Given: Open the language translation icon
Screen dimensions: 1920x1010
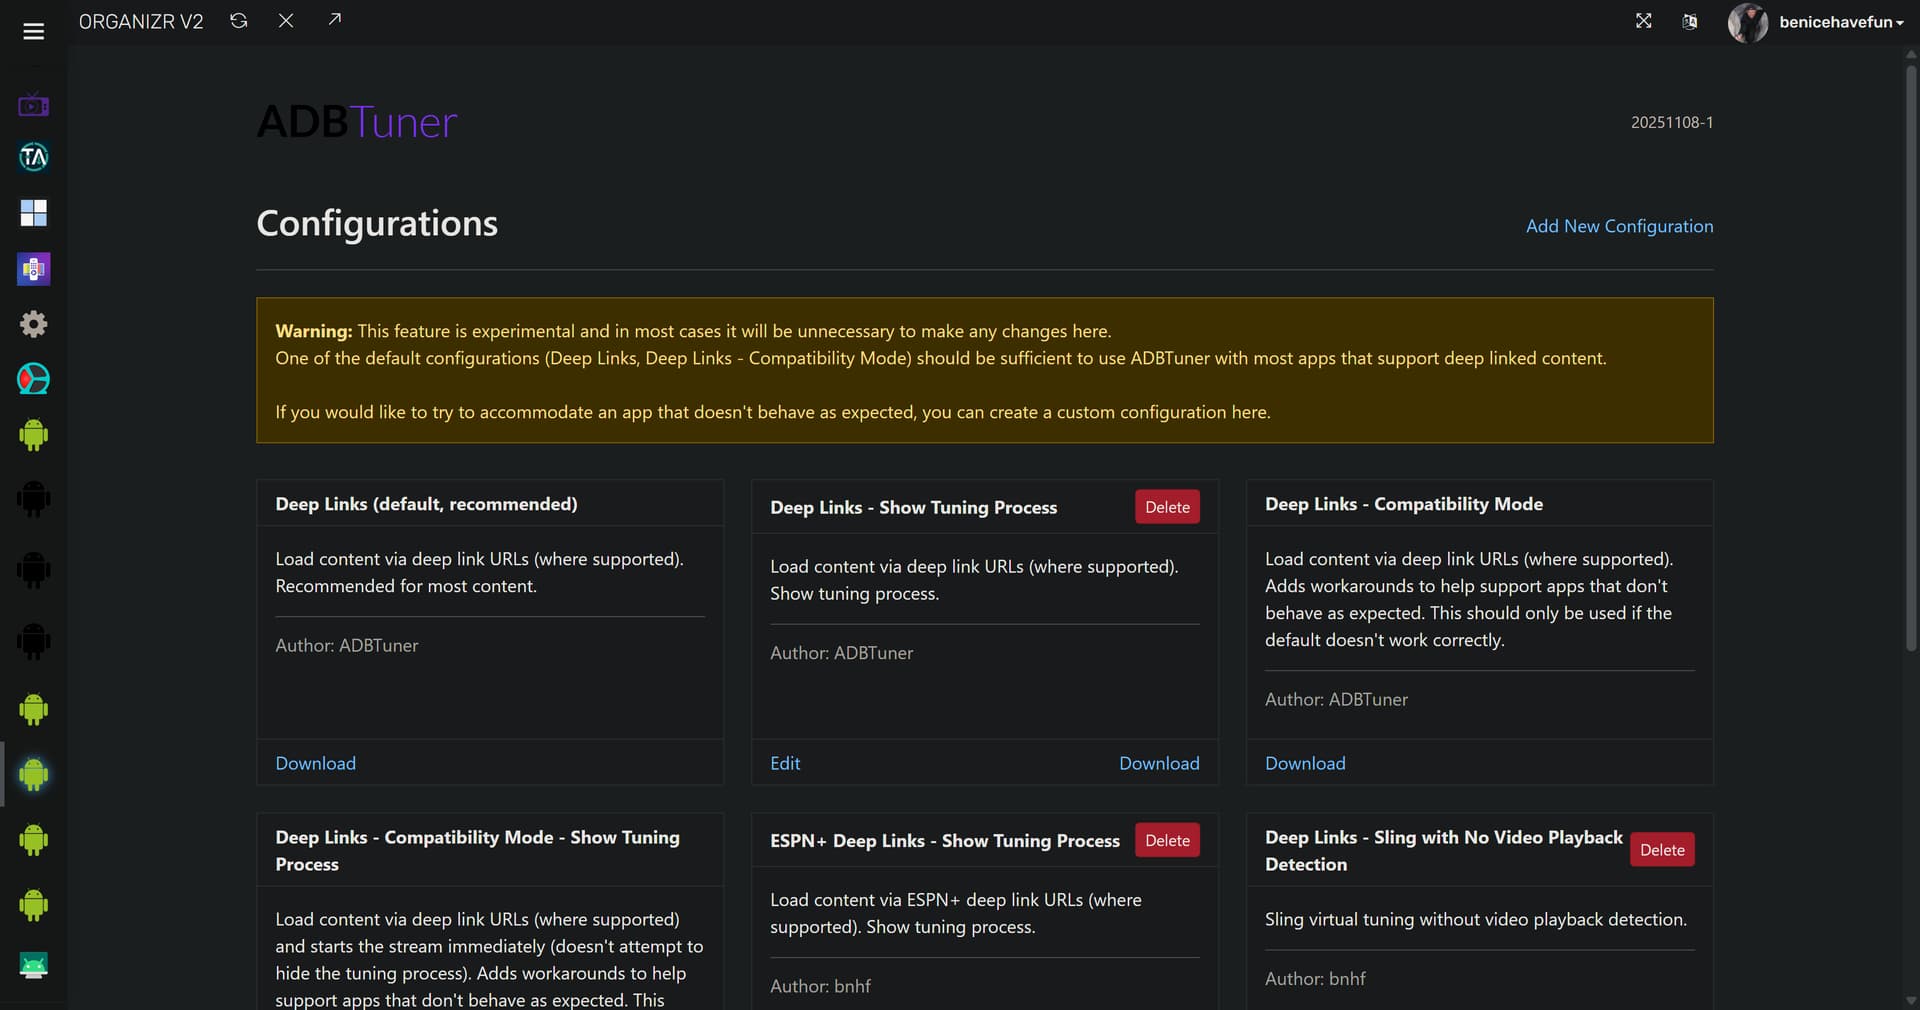Looking at the screenshot, I should pyautogui.click(x=1689, y=22).
